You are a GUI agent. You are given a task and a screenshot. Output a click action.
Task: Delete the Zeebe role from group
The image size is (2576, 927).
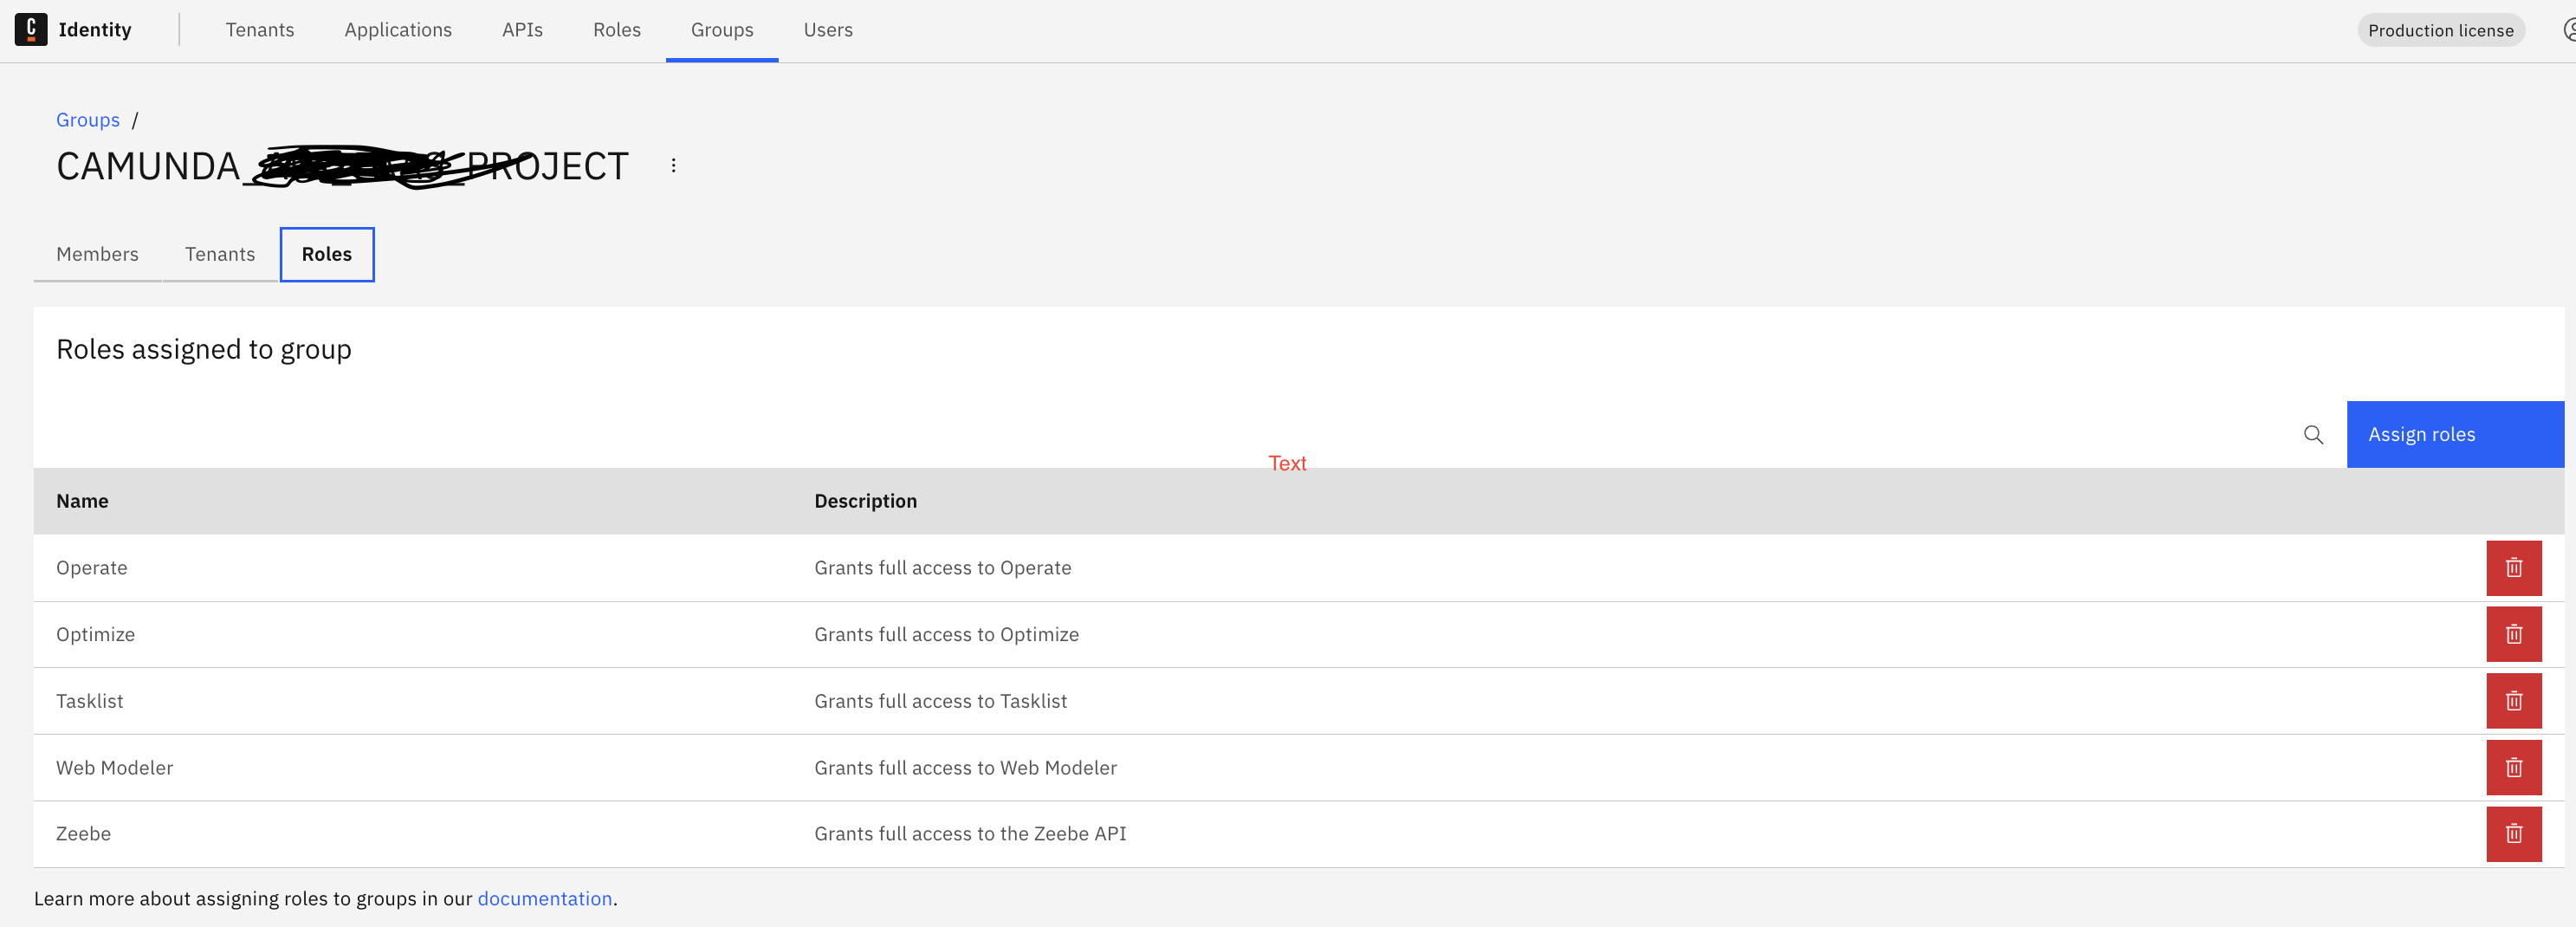pos(2514,834)
